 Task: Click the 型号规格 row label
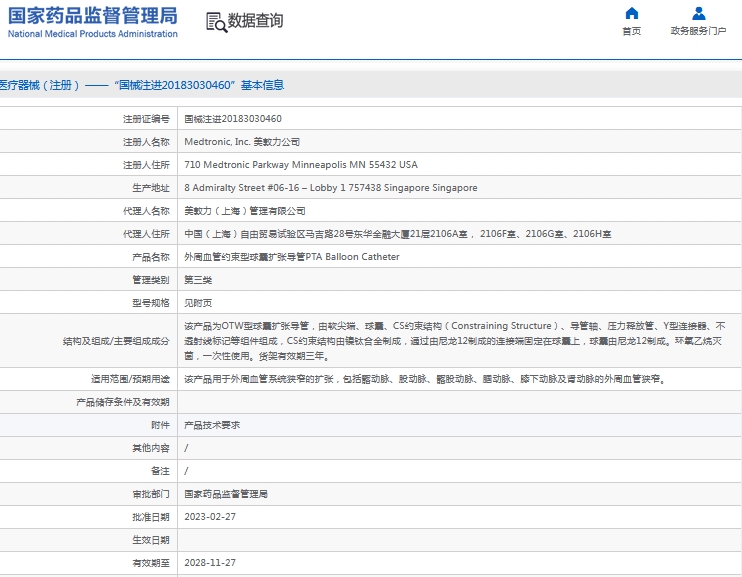click(151, 303)
